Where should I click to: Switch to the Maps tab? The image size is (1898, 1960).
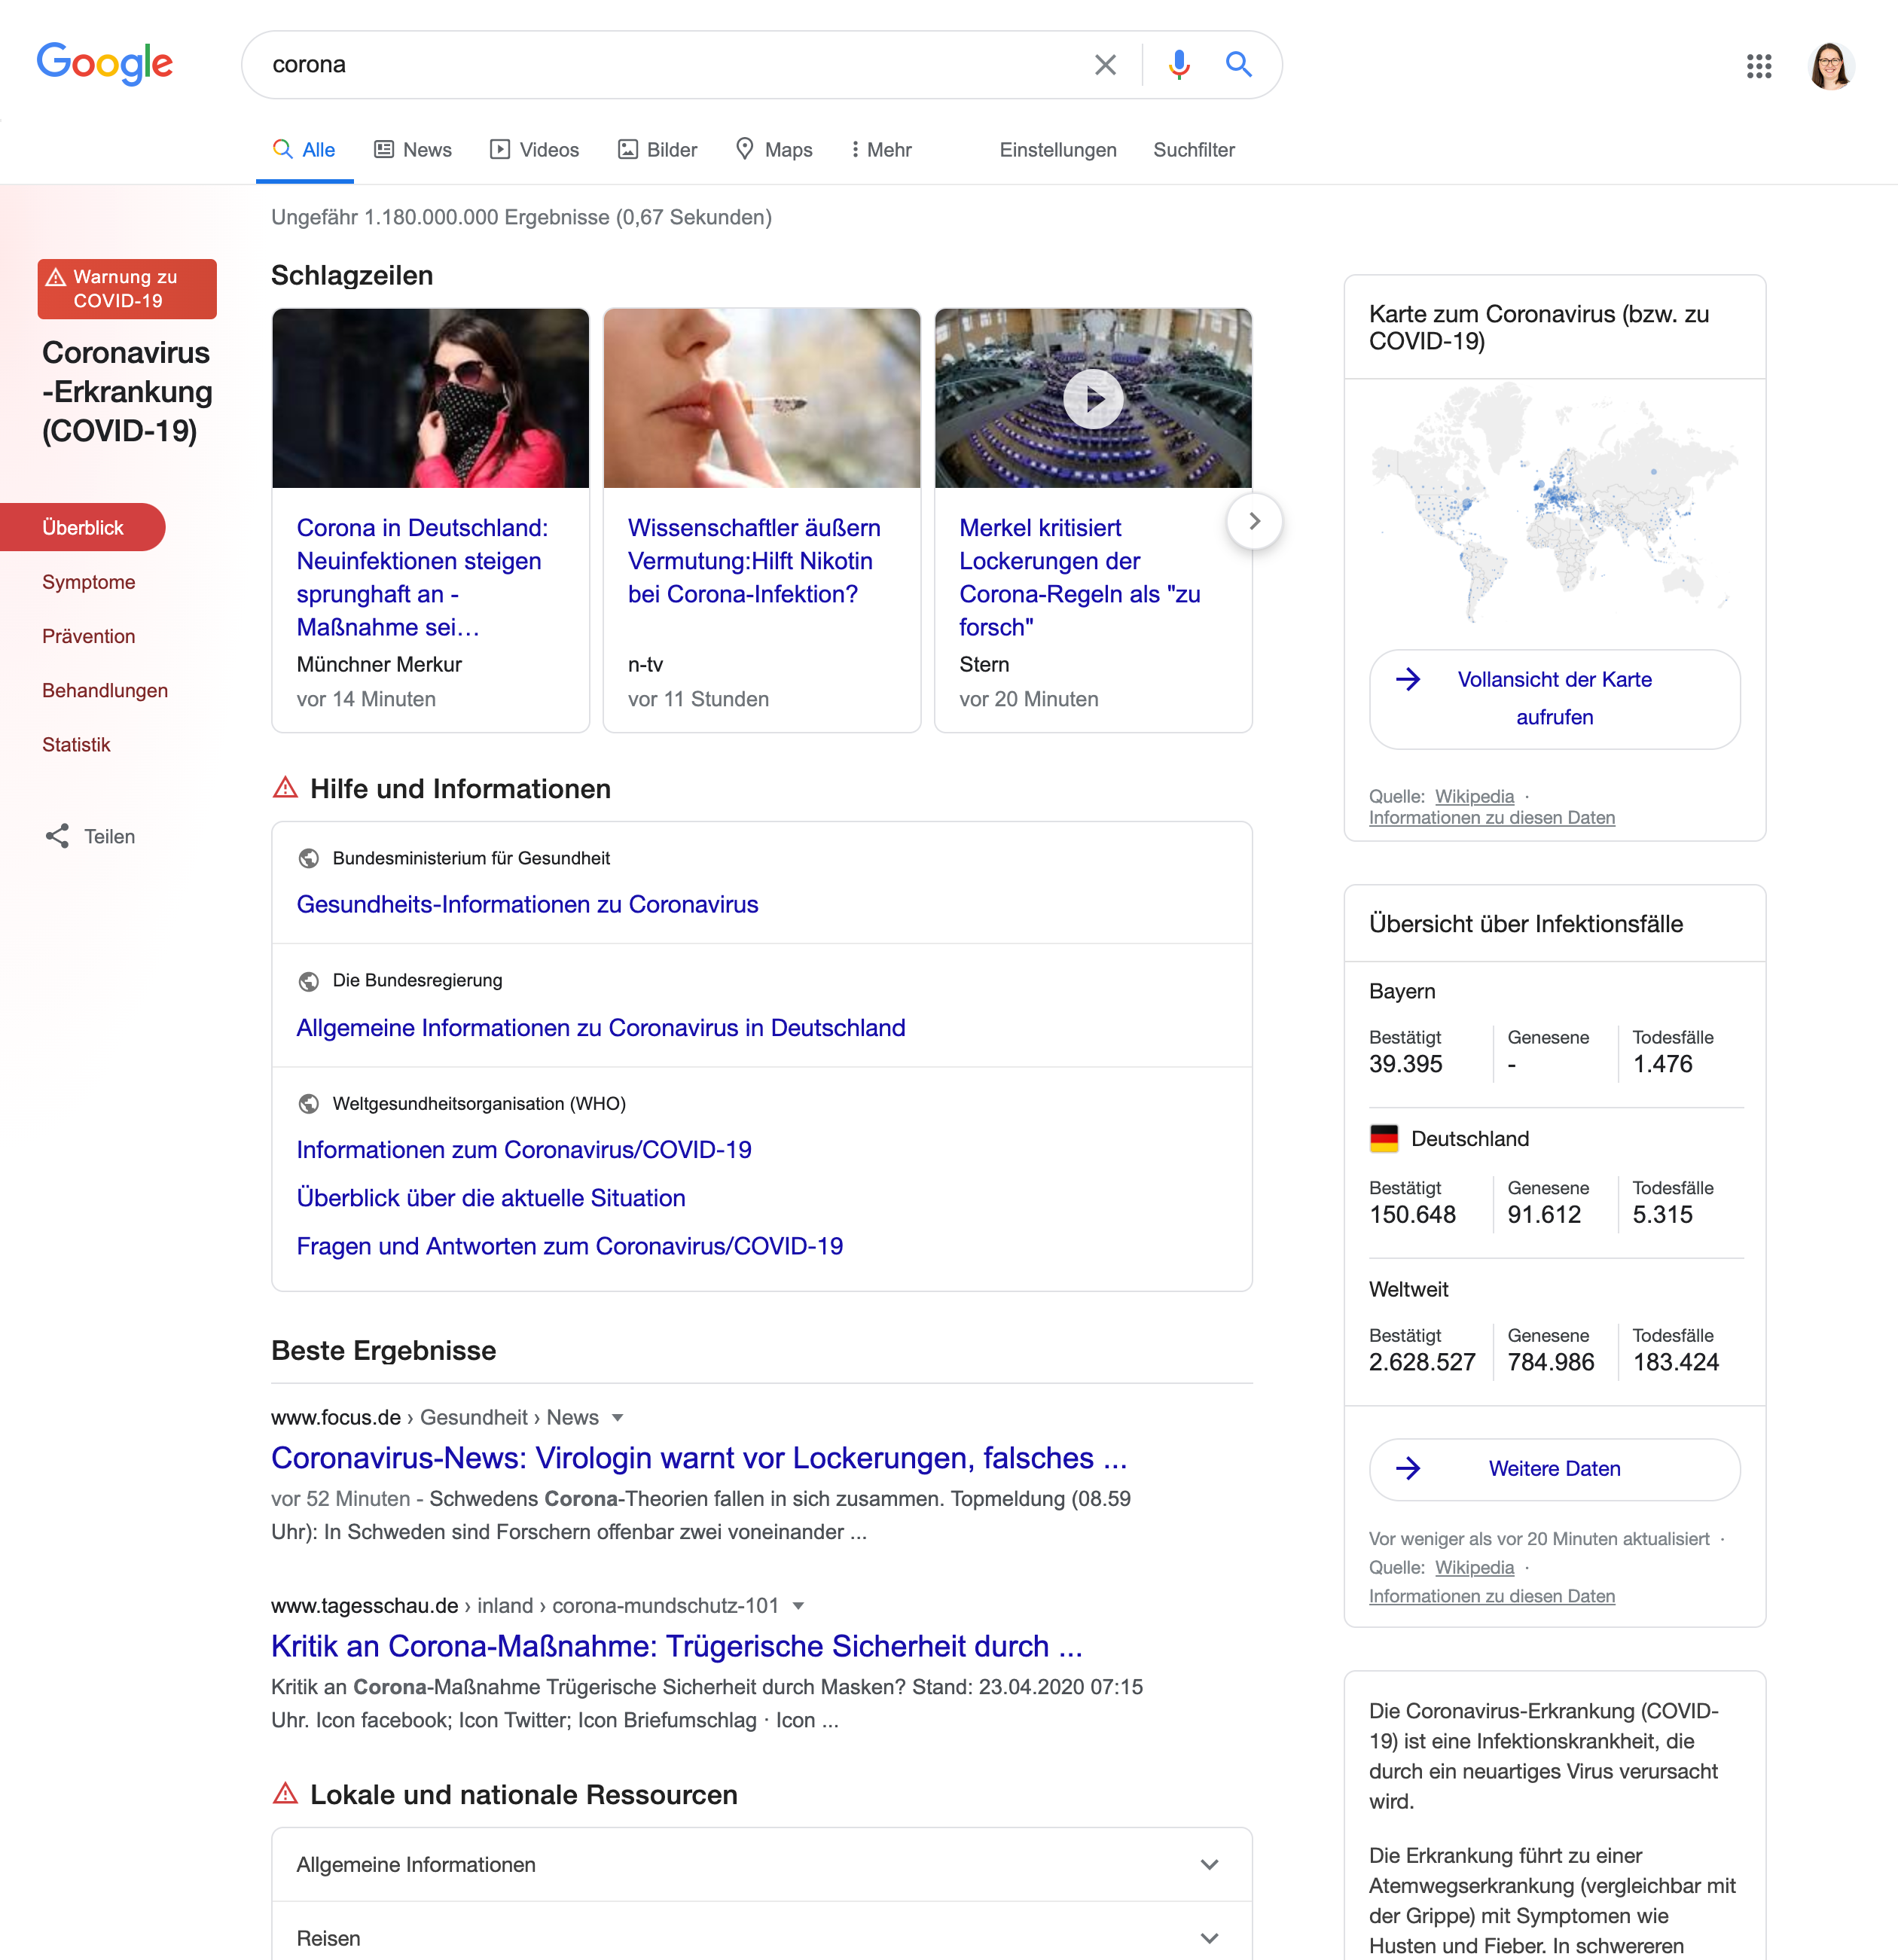[x=774, y=150]
